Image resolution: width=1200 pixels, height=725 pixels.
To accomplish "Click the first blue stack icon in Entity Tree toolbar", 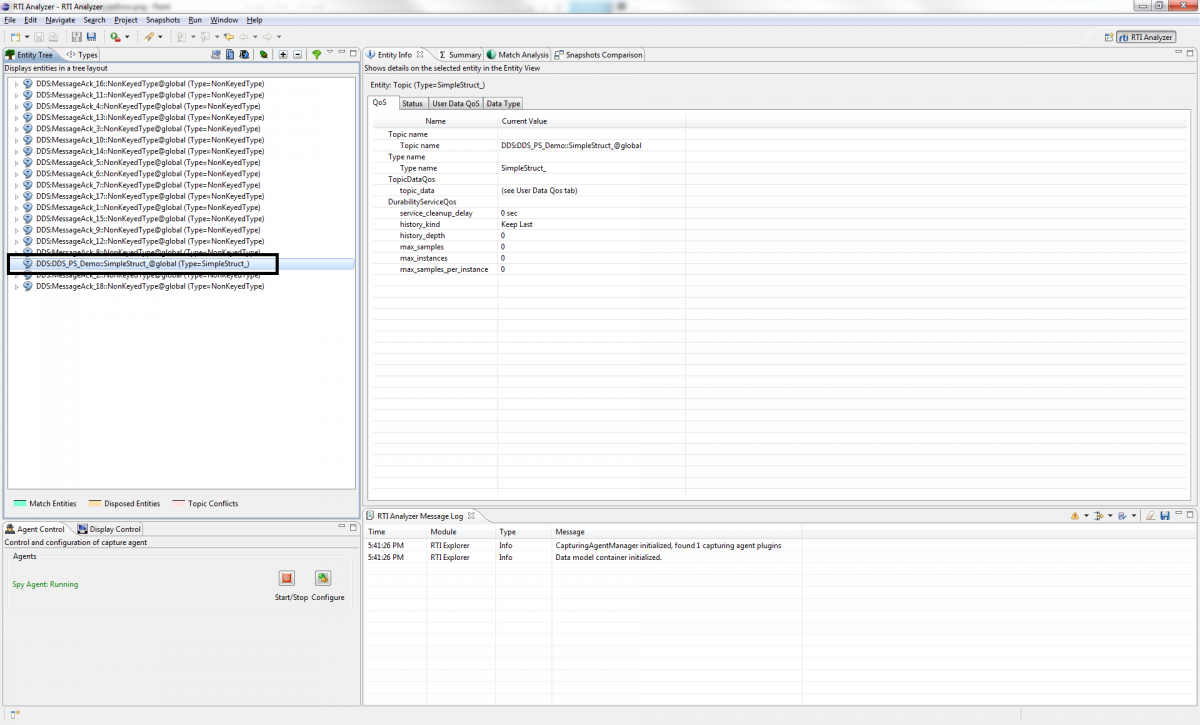I will (x=215, y=55).
